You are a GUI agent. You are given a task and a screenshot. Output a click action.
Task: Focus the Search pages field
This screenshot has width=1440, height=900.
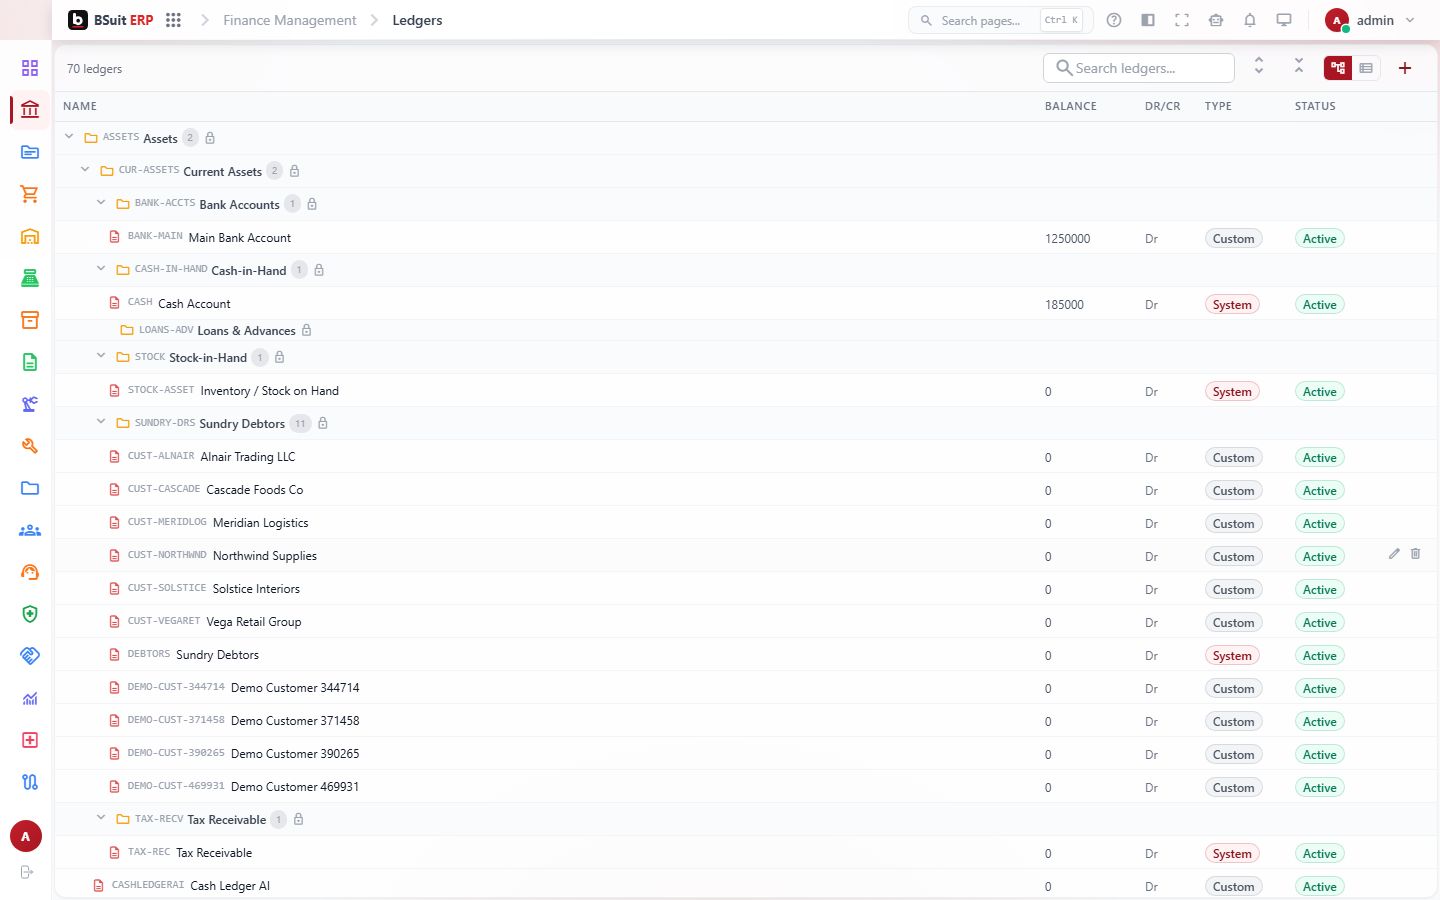pyautogui.click(x=1000, y=20)
